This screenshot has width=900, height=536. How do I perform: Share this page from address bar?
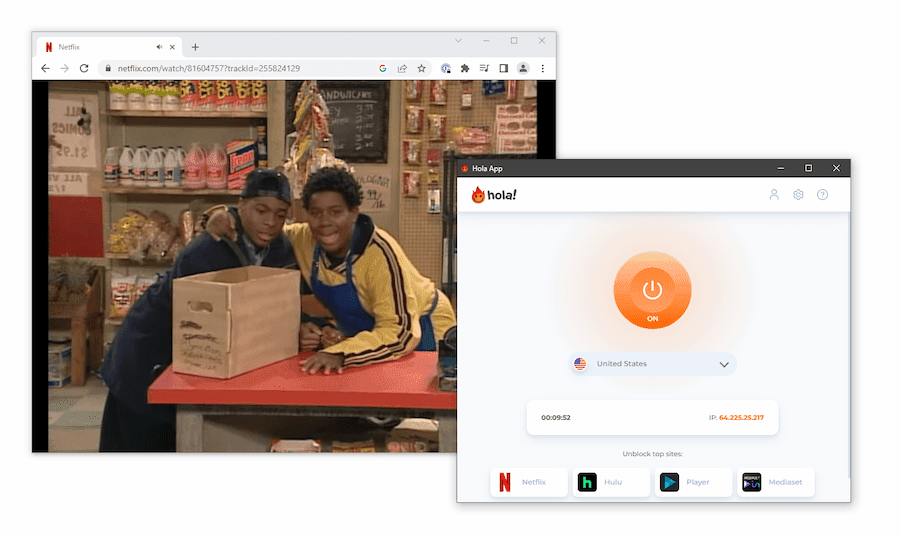click(x=402, y=68)
